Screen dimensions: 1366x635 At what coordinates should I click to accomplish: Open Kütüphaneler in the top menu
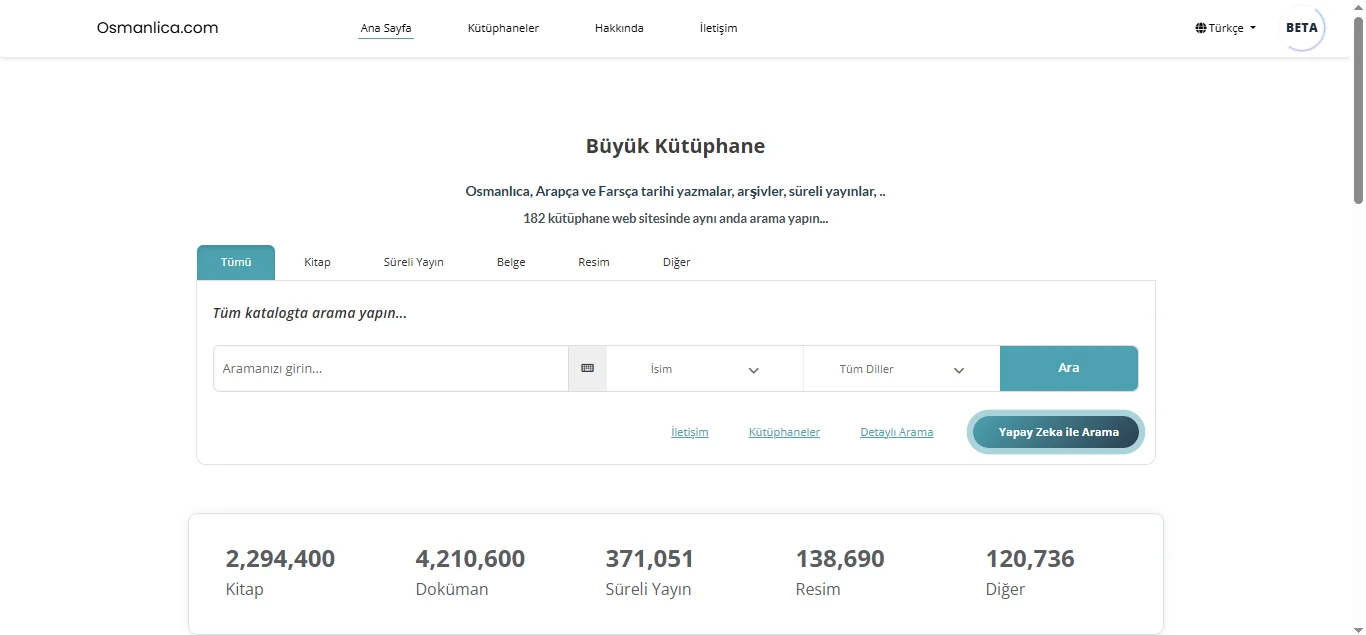tap(503, 28)
